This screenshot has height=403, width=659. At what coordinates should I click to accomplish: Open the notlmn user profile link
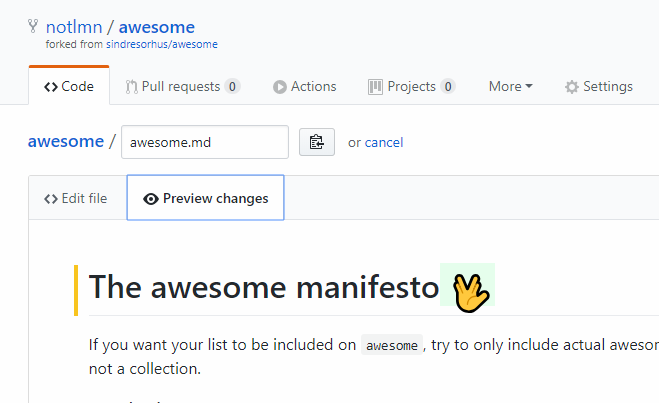pyautogui.click(x=74, y=27)
